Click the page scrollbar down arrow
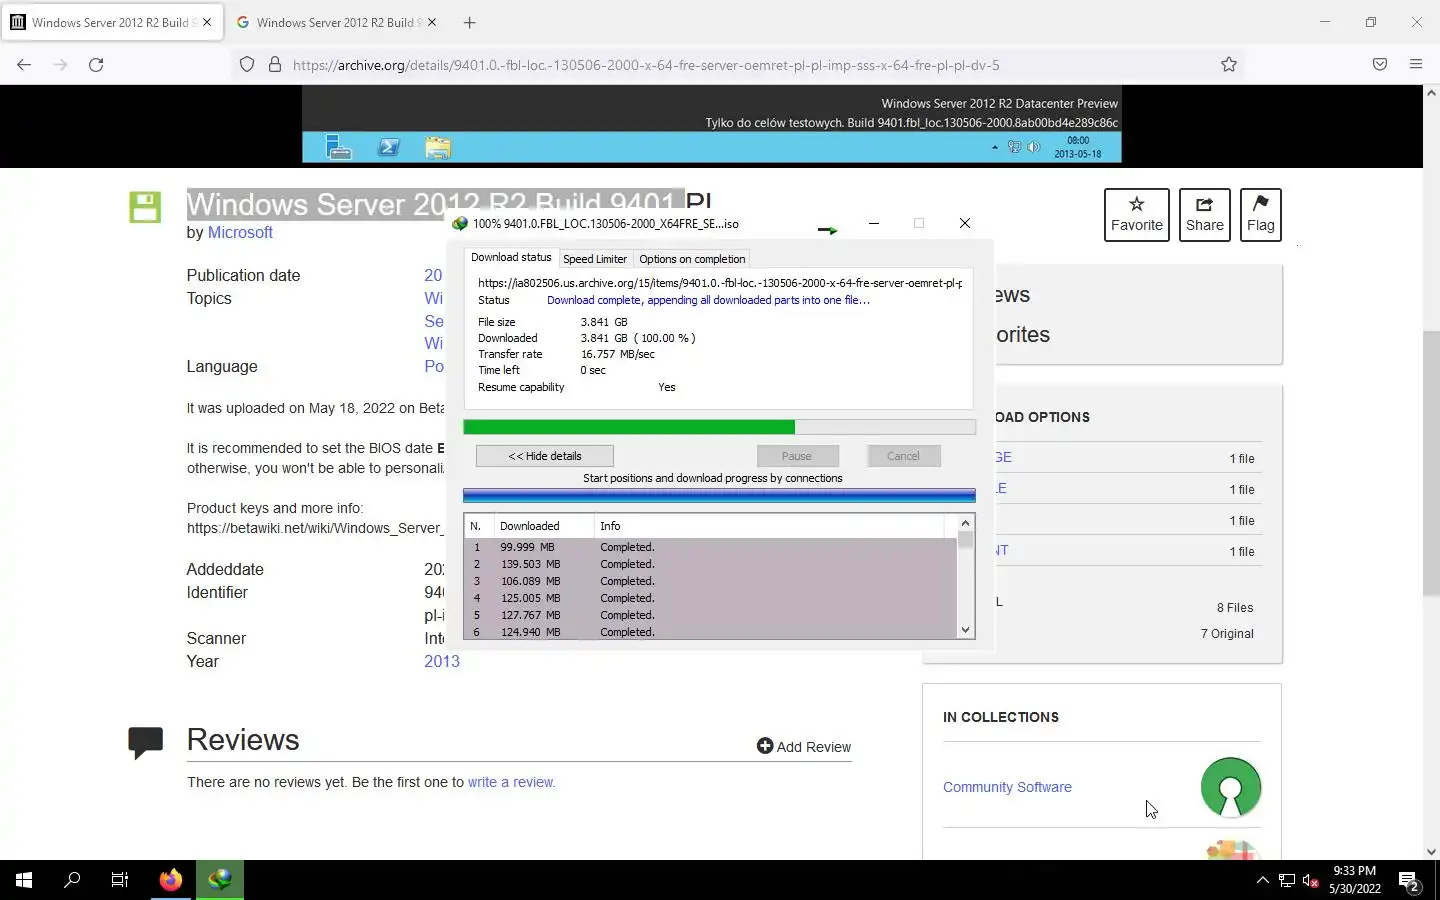The height and width of the screenshot is (900, 1440). click(1431, 852)
